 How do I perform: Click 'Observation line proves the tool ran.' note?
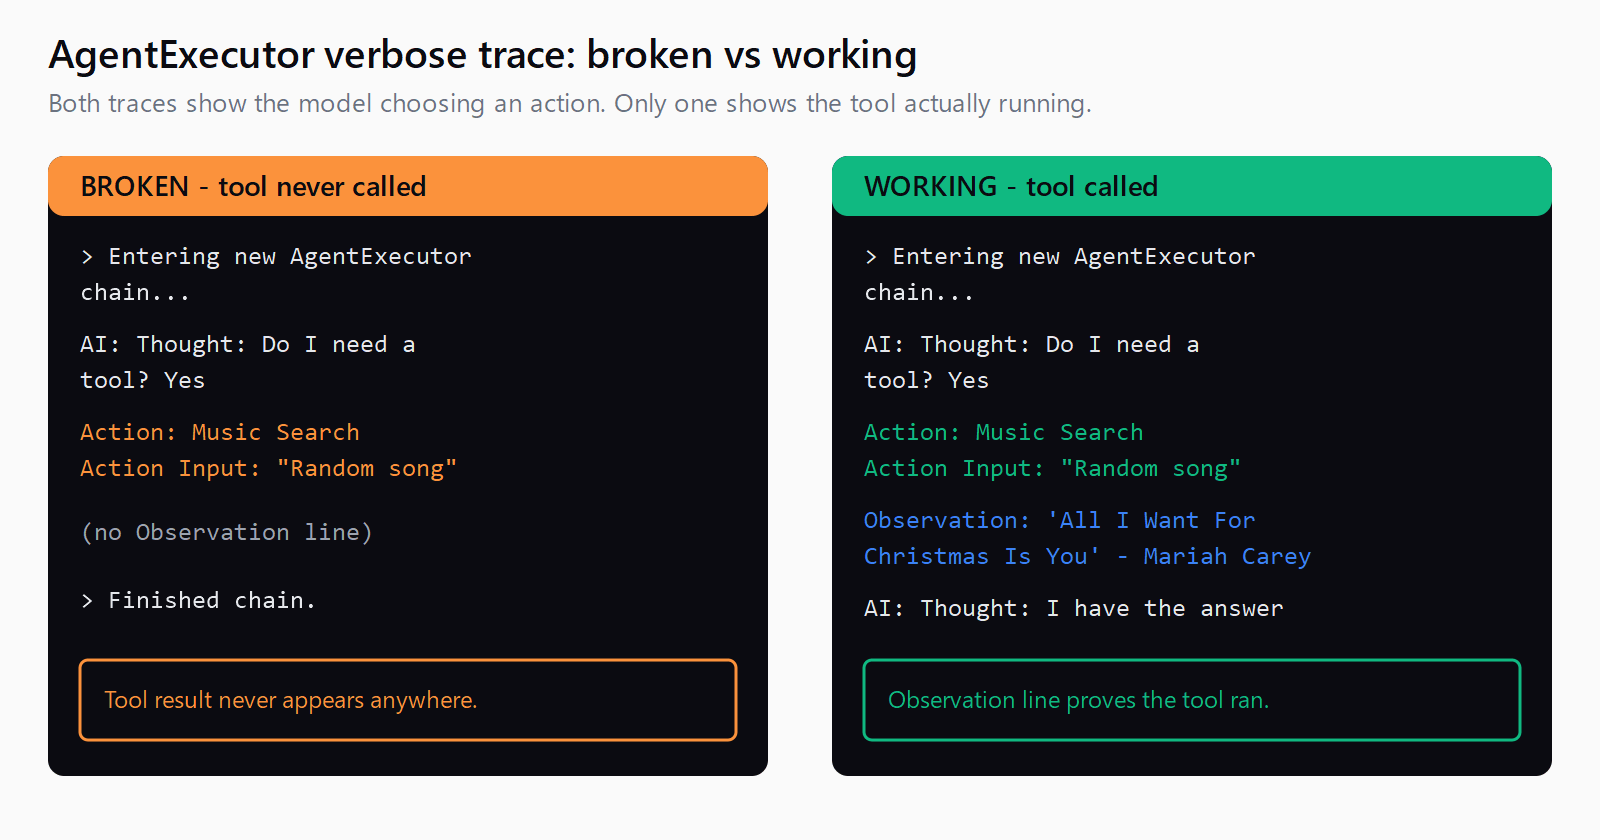point(1192,700)
